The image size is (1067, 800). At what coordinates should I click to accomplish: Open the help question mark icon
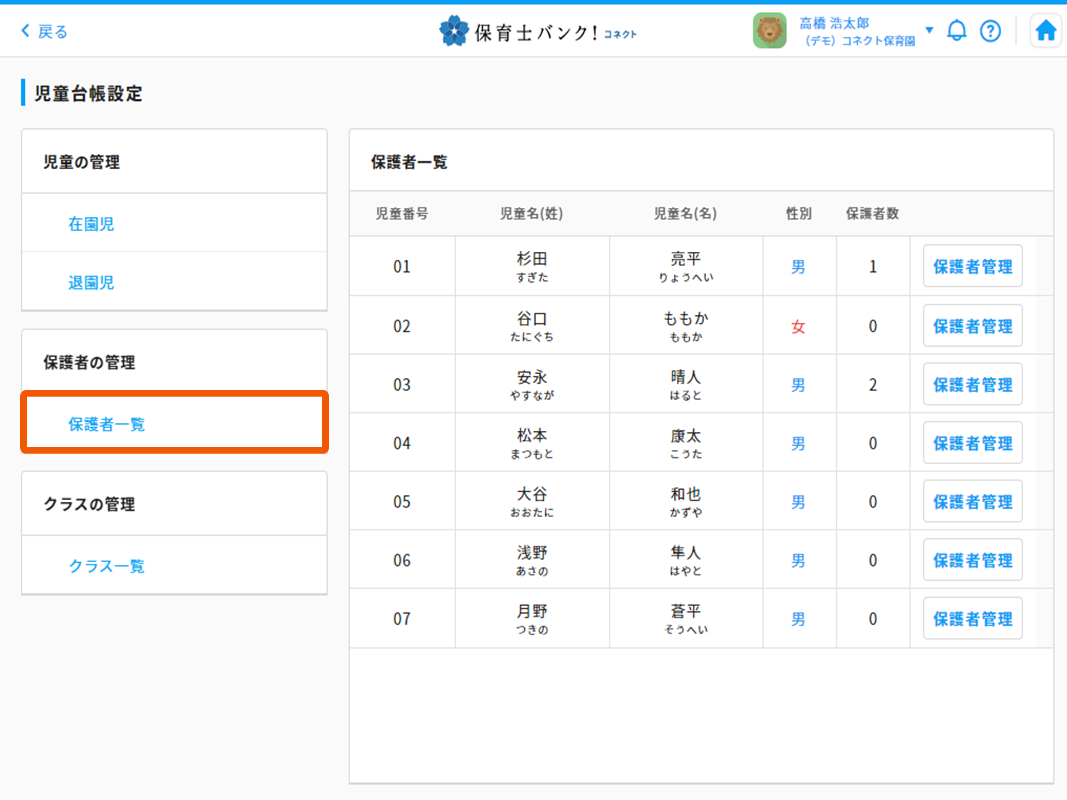pos(990,31)
